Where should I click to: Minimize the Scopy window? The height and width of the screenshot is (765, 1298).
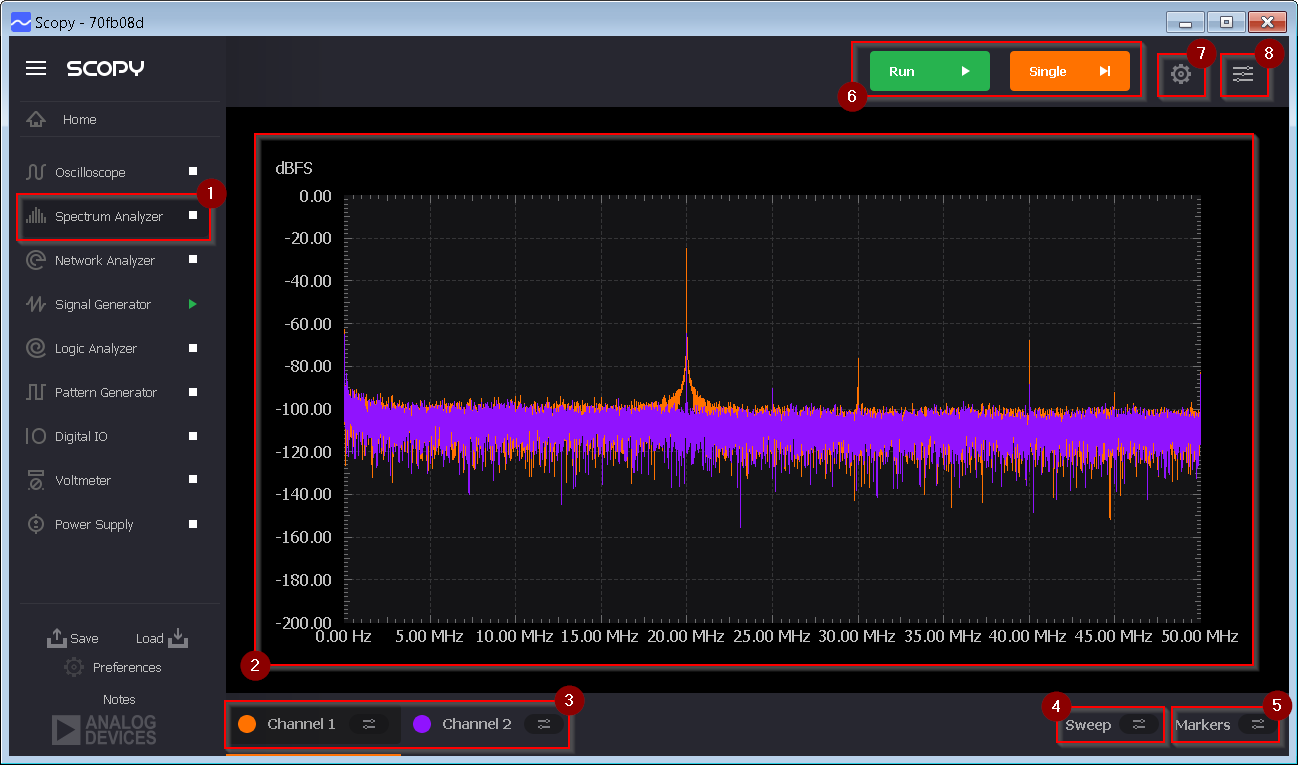[x=1185, y=22]
